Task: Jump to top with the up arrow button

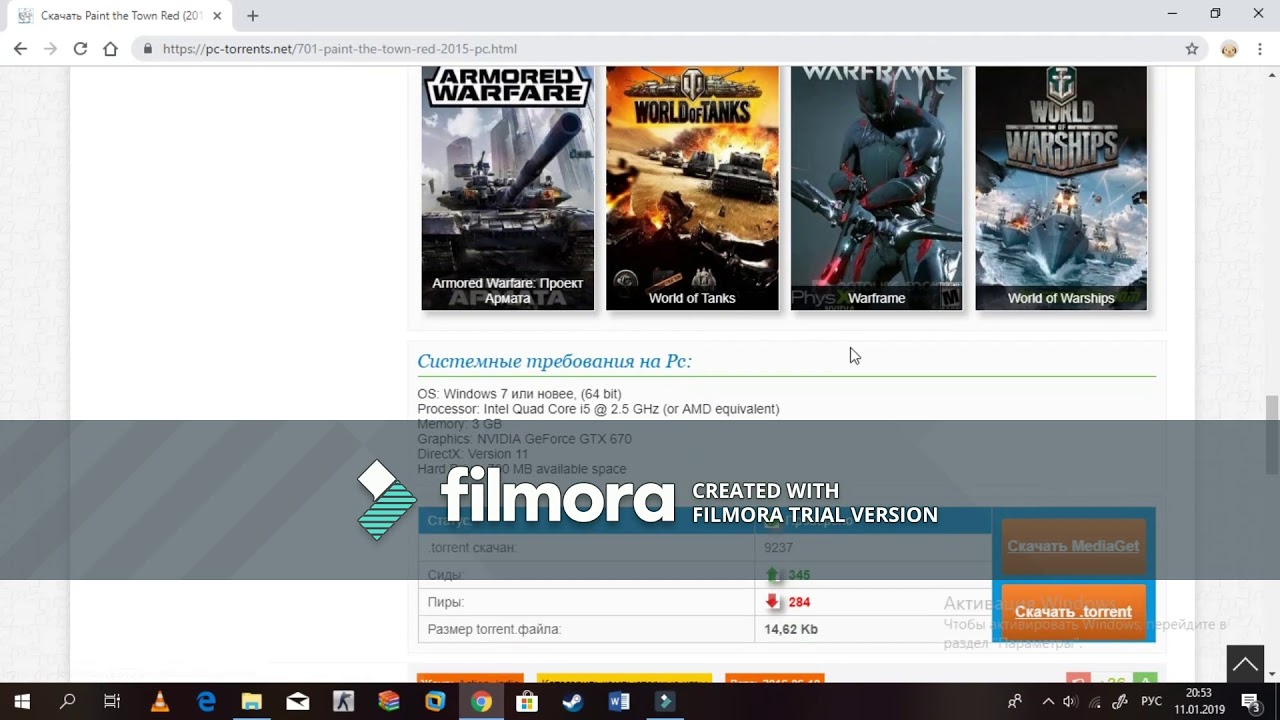Action: [1245, 664]
